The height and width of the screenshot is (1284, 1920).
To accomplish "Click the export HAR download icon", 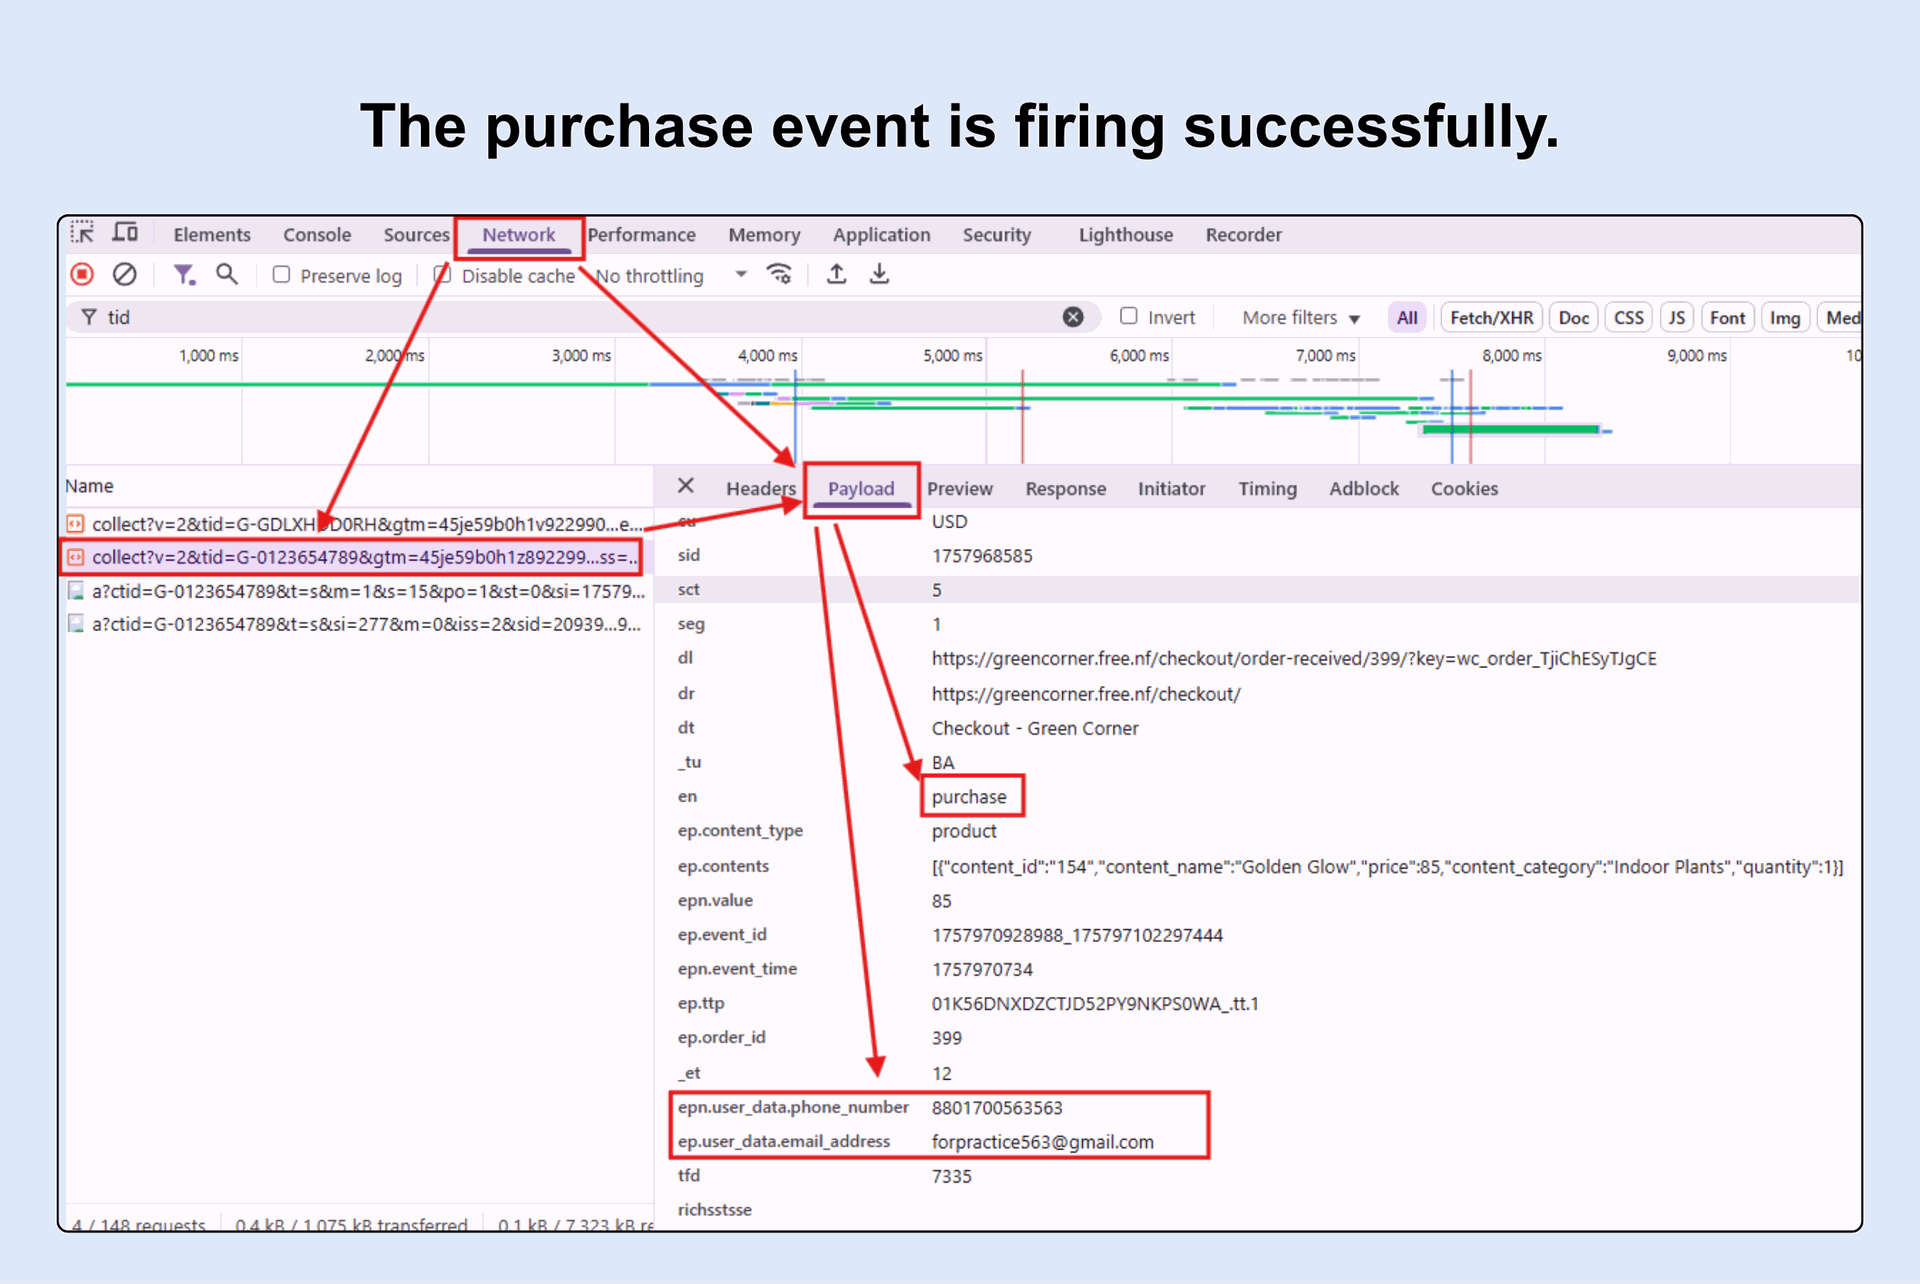I will coord(879,274).
